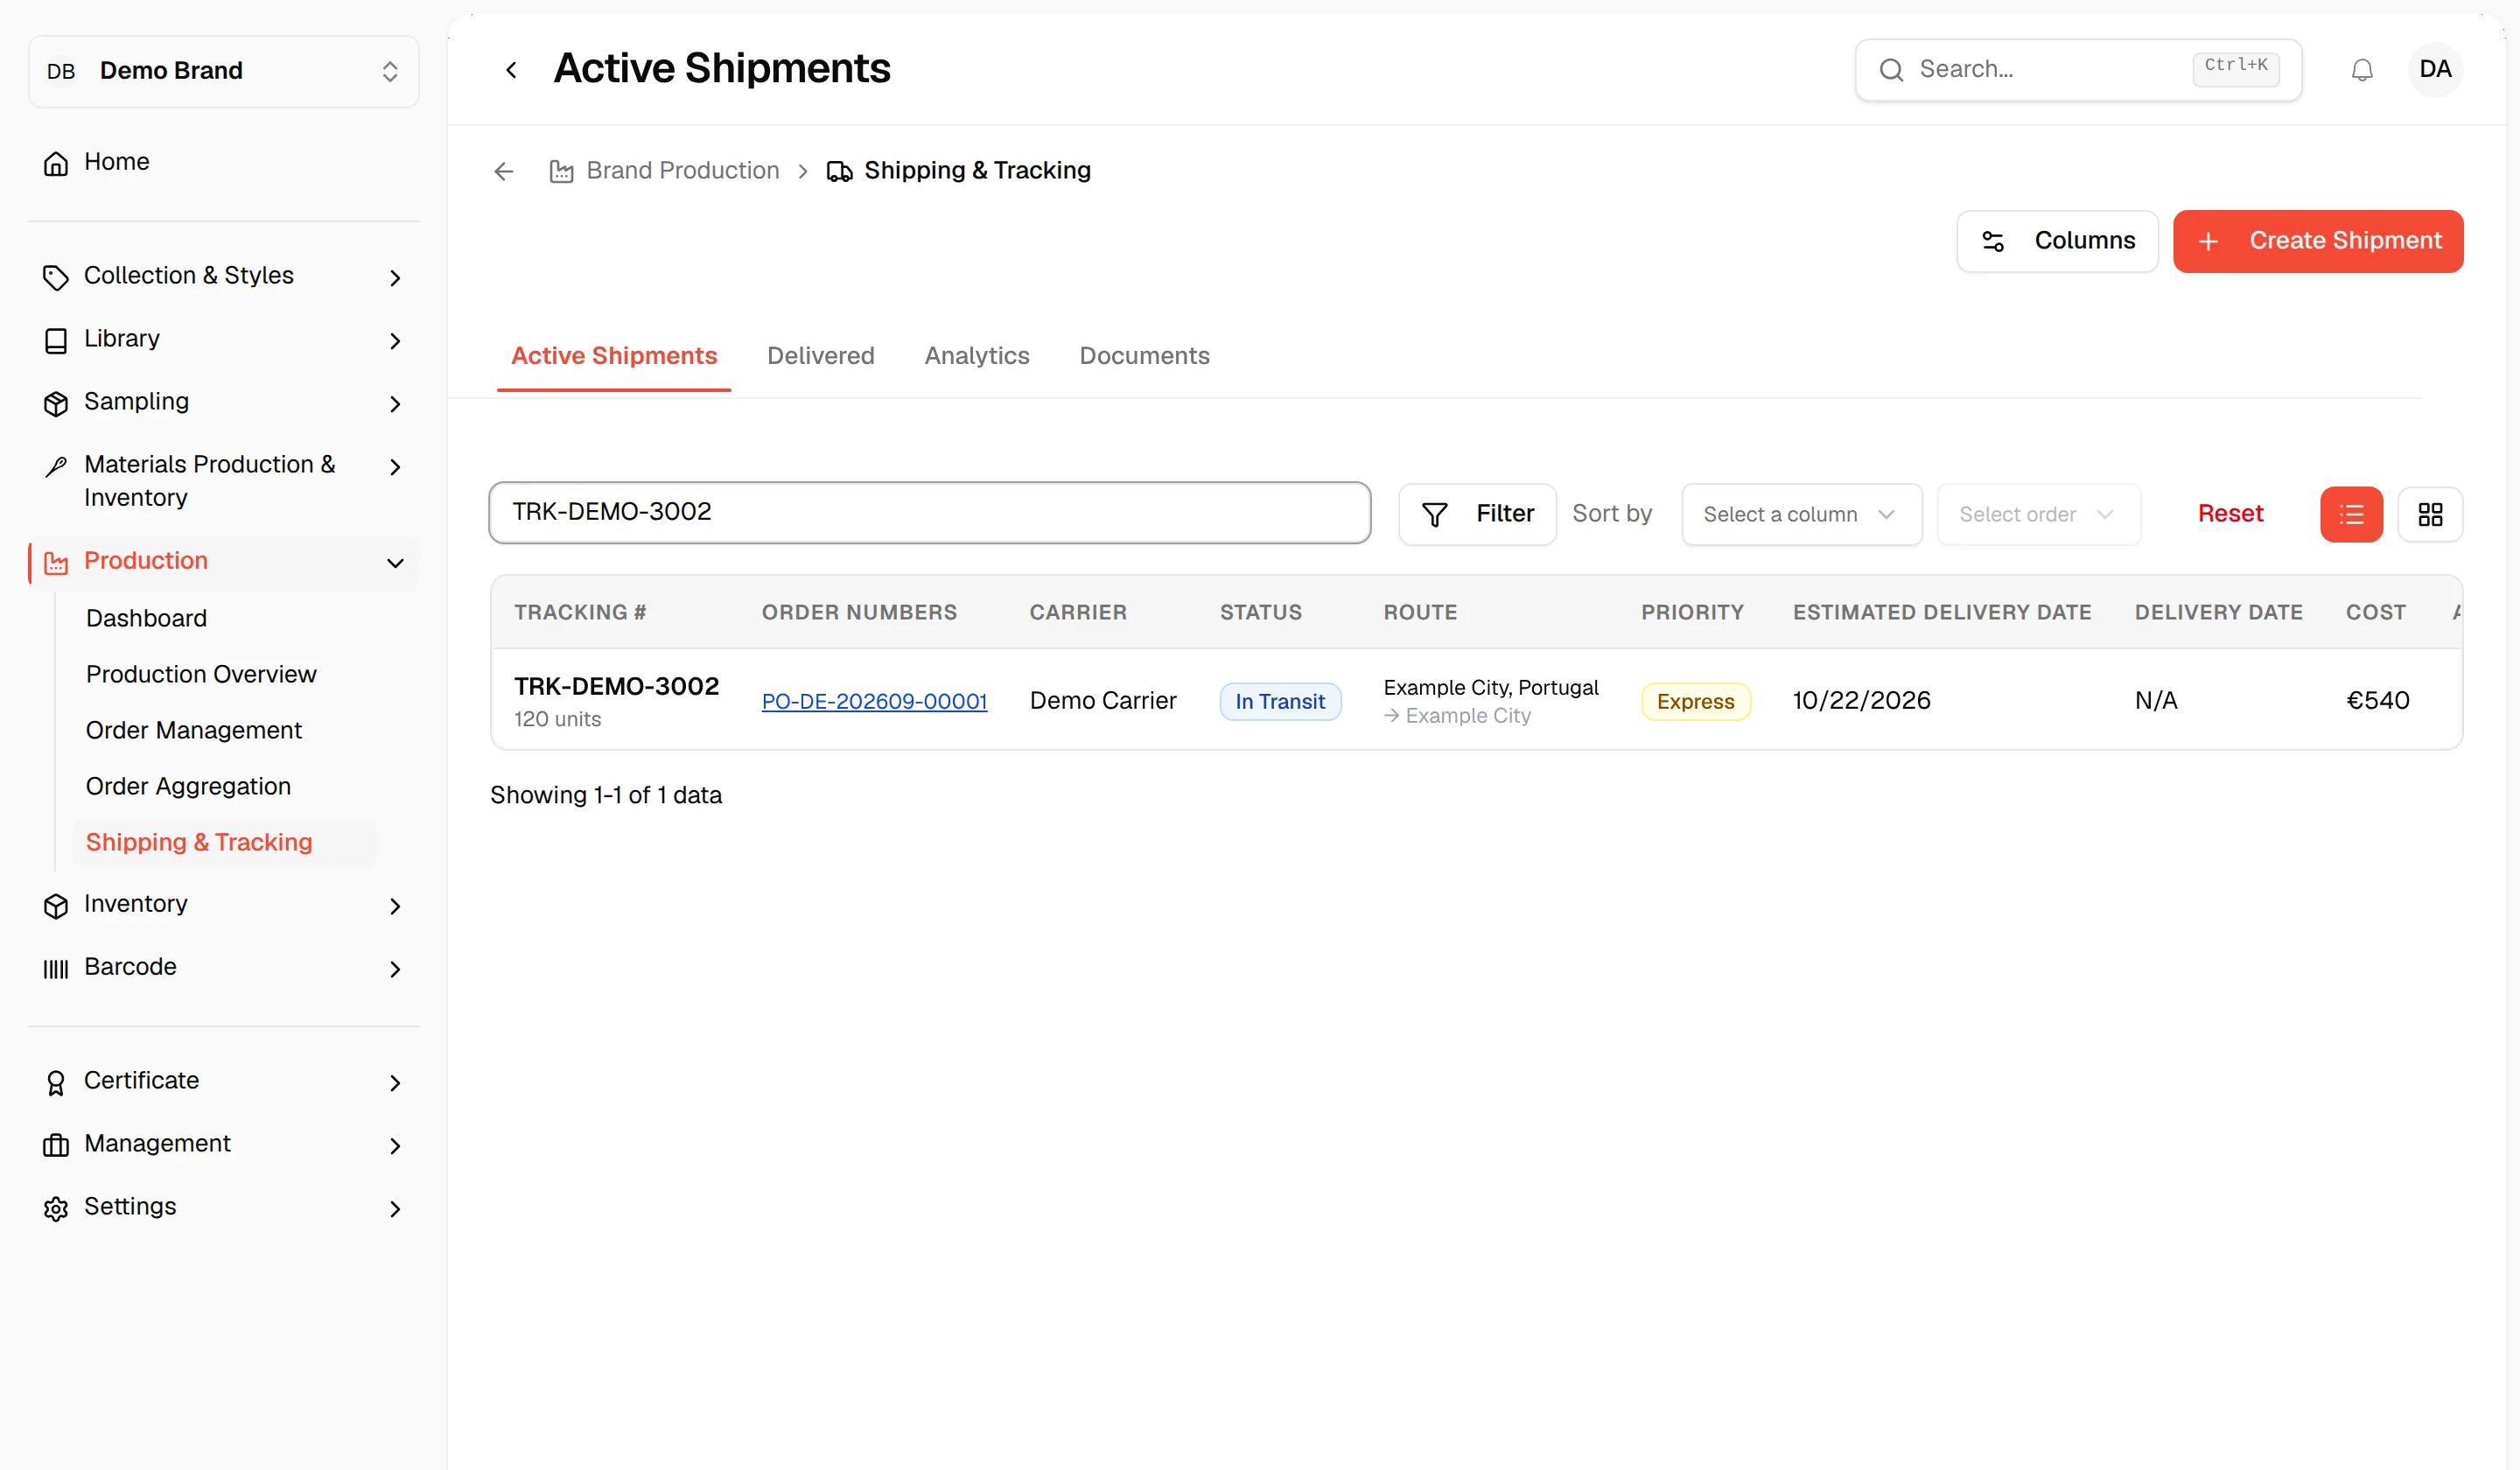Focus the global Search field

(x=2078, y=70)
